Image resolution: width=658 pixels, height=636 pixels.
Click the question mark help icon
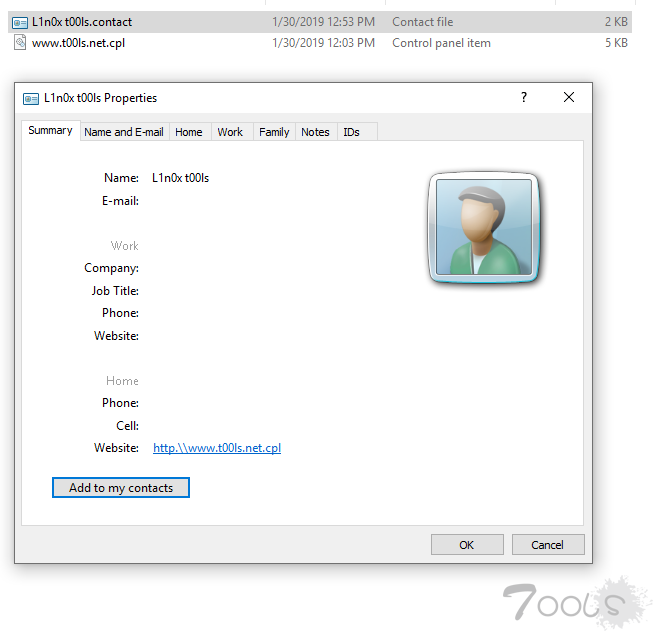click(524, 97)
